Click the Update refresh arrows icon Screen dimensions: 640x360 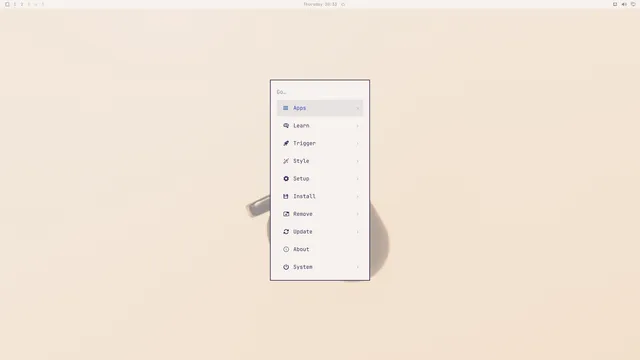pyautogui.click(x=286, y=231)
